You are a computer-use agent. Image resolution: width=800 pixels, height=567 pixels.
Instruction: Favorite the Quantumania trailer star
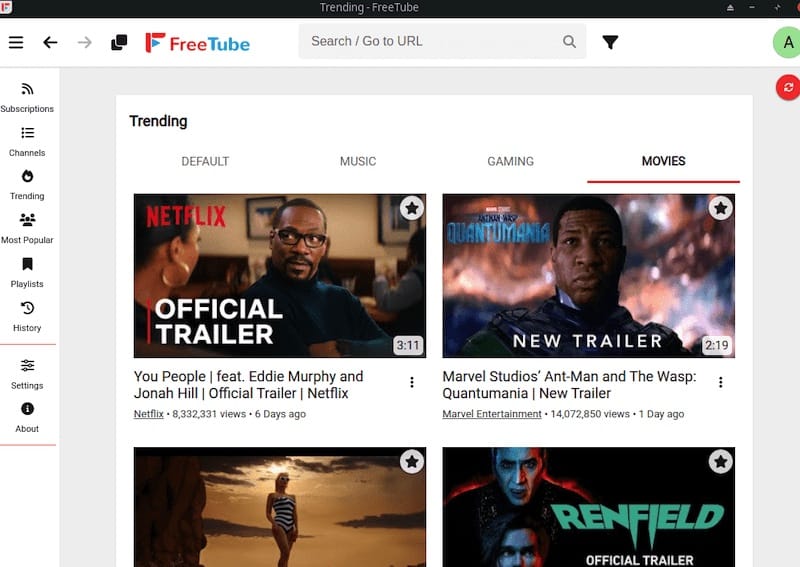[720, 208]
